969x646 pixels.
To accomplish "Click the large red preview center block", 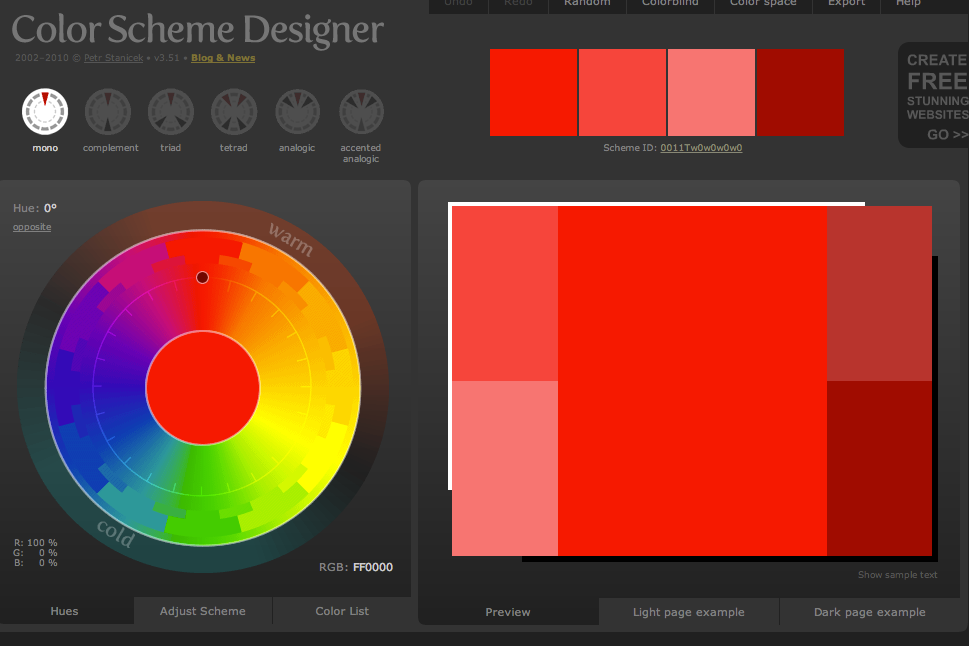I will pyautogui.click(x=692, y=381).
